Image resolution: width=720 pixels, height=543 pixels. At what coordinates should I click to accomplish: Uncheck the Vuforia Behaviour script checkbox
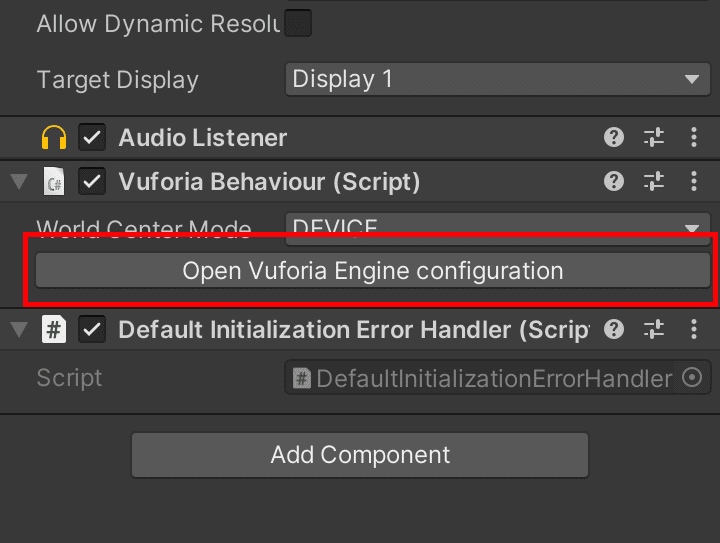pos(93,181)
